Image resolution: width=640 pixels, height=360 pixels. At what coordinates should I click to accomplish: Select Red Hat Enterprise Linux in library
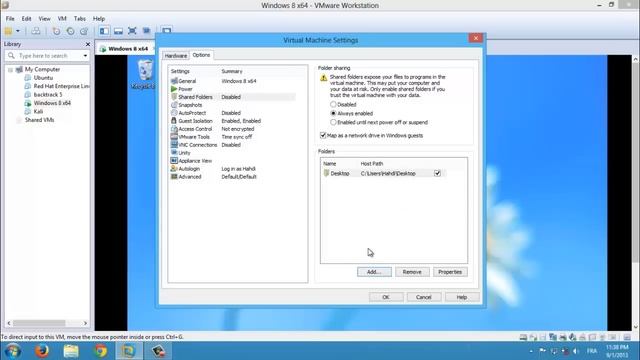click(61, 86)
